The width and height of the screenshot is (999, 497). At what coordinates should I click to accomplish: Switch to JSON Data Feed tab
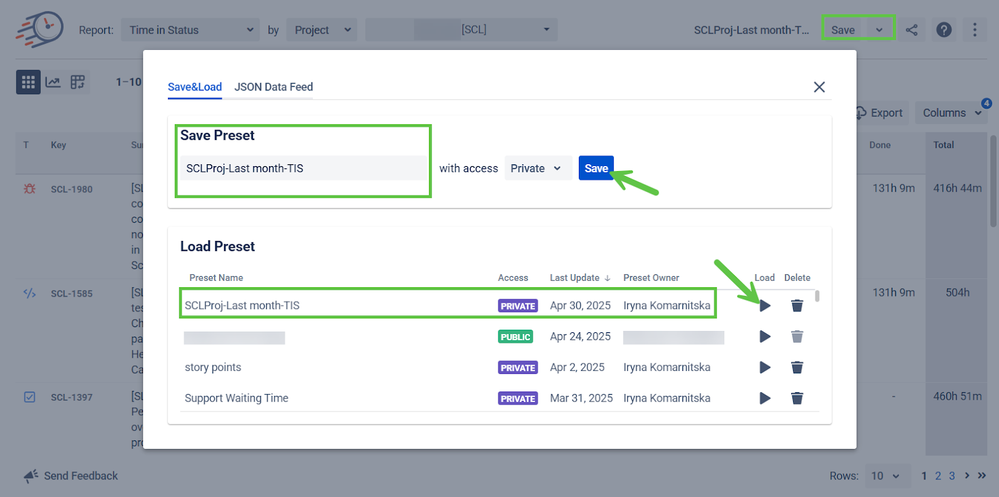[274, 87]
